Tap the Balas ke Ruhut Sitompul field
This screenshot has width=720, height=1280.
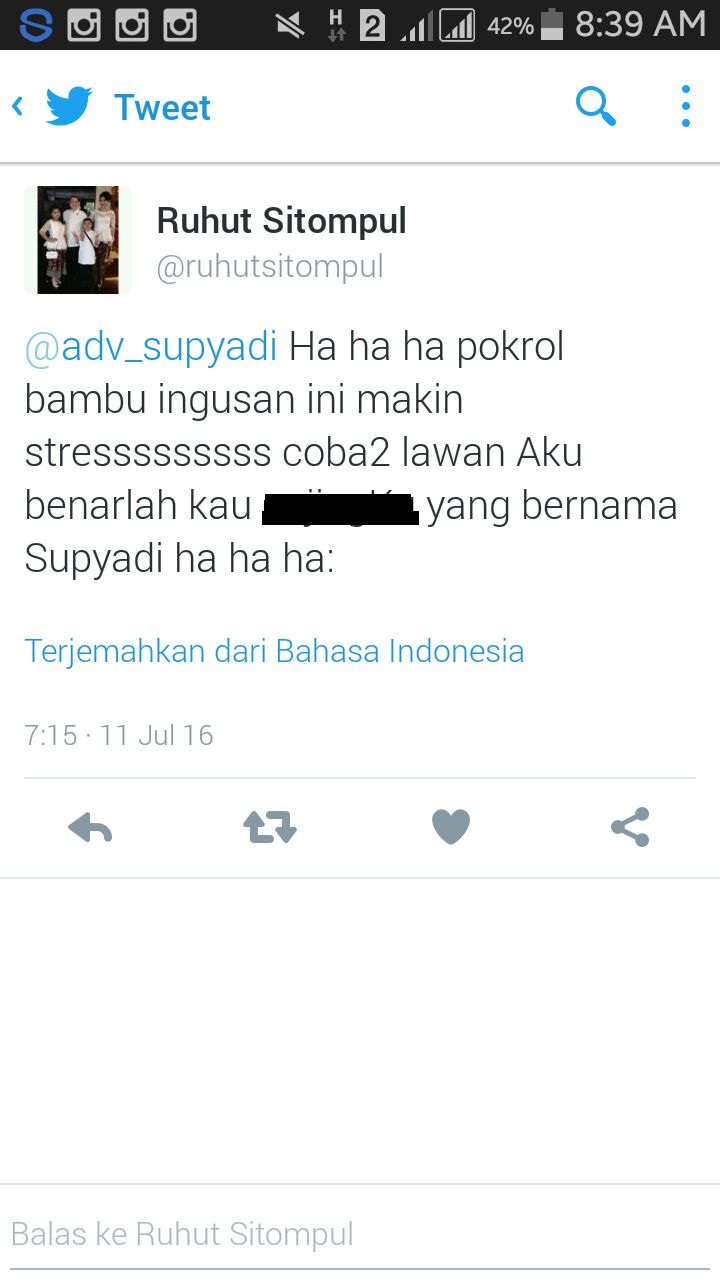click(360, 1234)
